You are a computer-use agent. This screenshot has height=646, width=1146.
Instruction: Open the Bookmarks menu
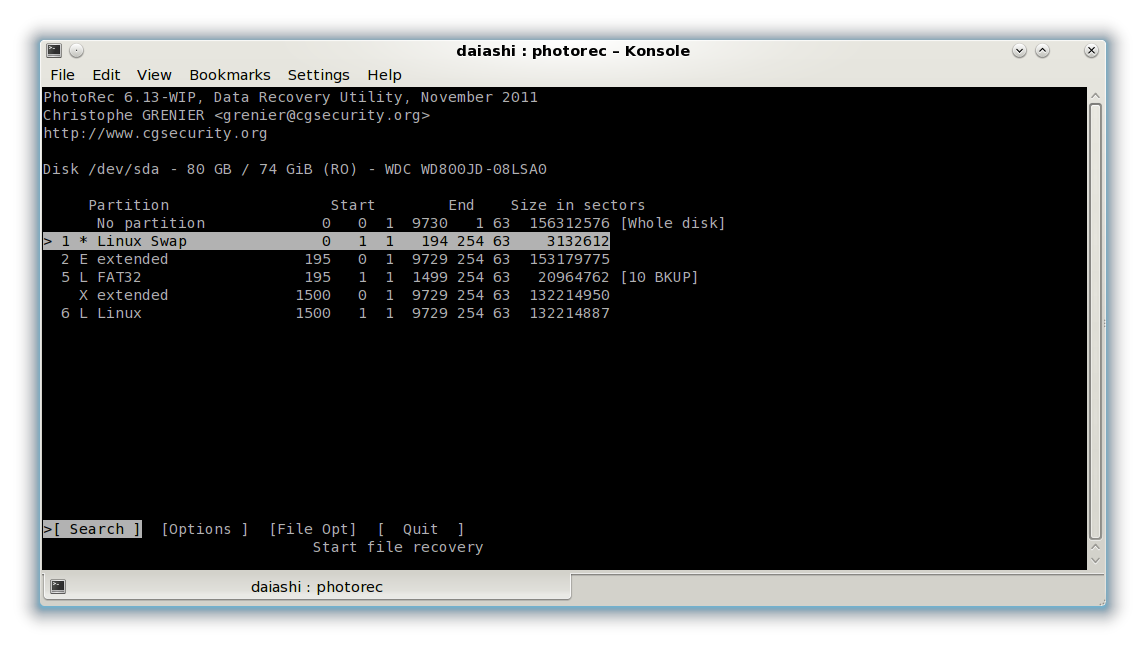229,75
